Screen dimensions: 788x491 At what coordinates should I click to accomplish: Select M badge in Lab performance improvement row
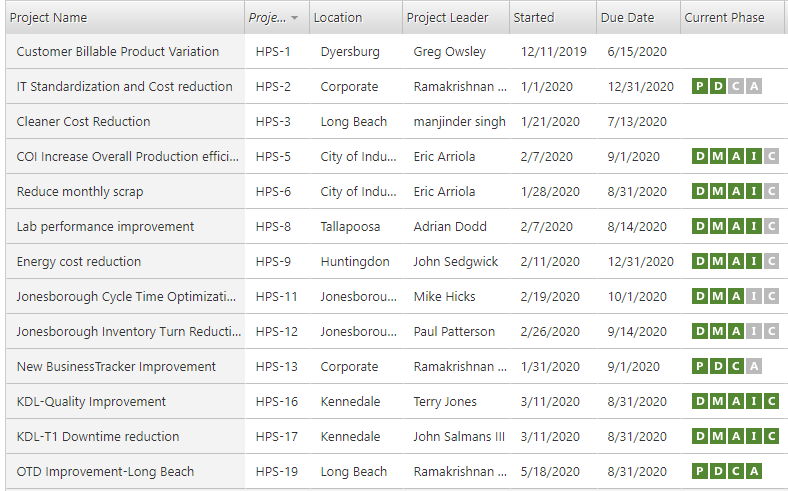coord(718,226)
